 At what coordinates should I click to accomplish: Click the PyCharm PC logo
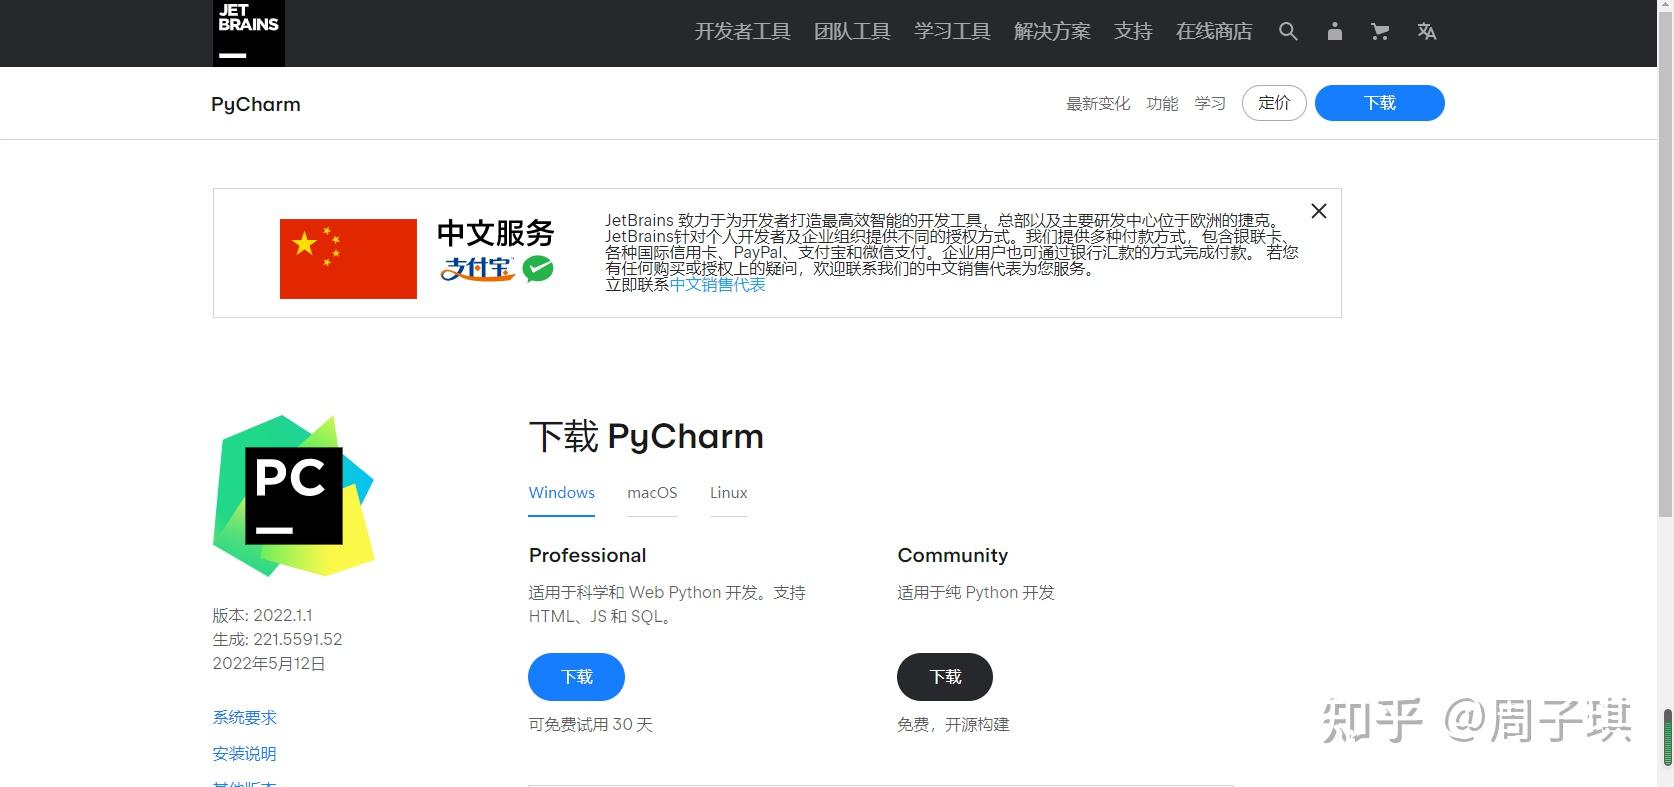pos(294,496)
